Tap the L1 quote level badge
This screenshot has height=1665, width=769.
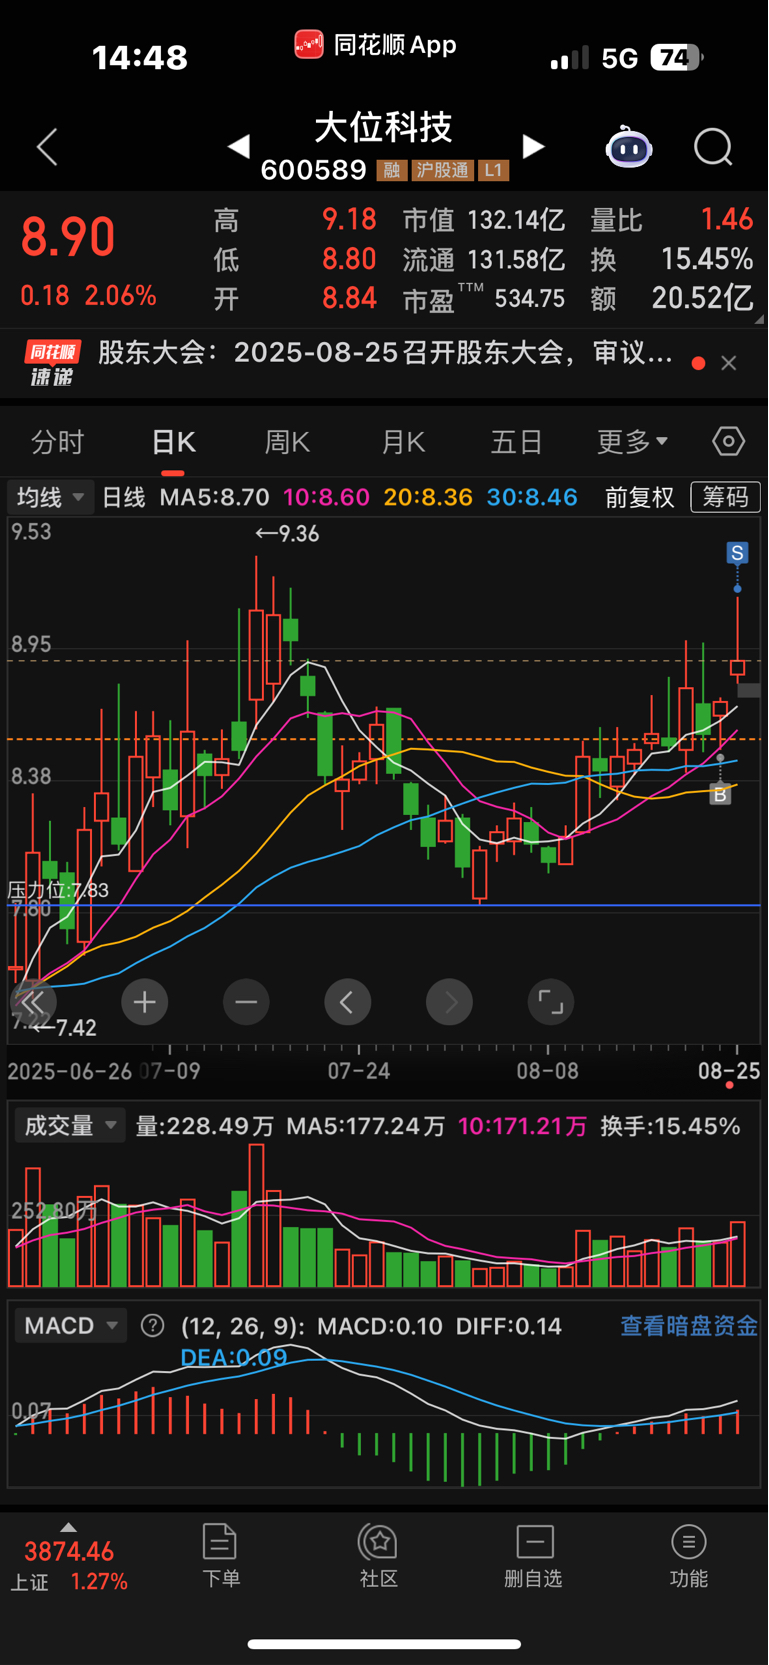493,171
